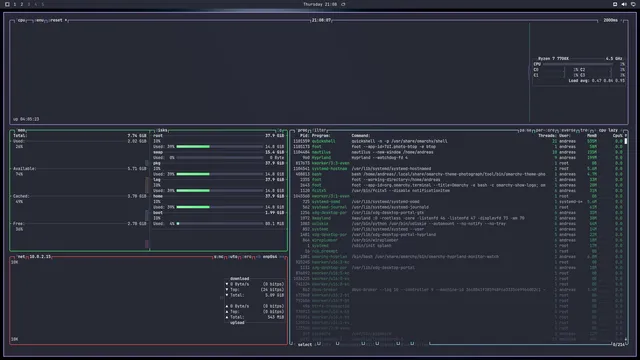
Task: Click the 21:08:07 clock in btop header
Action: click(x=321, y=20)
